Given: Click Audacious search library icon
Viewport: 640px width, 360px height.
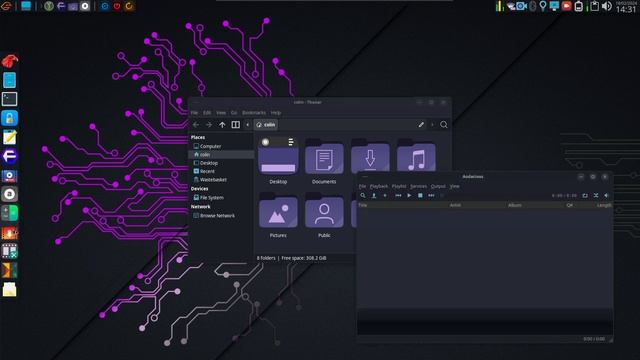Looking at the screenshot, I should [363, 196].
